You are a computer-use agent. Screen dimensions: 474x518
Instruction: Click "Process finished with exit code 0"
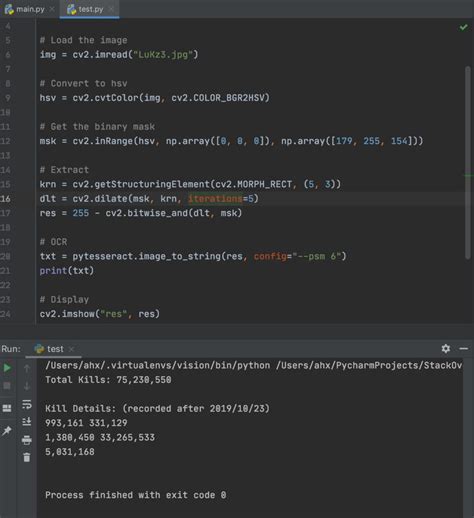(x=136, y=495)
